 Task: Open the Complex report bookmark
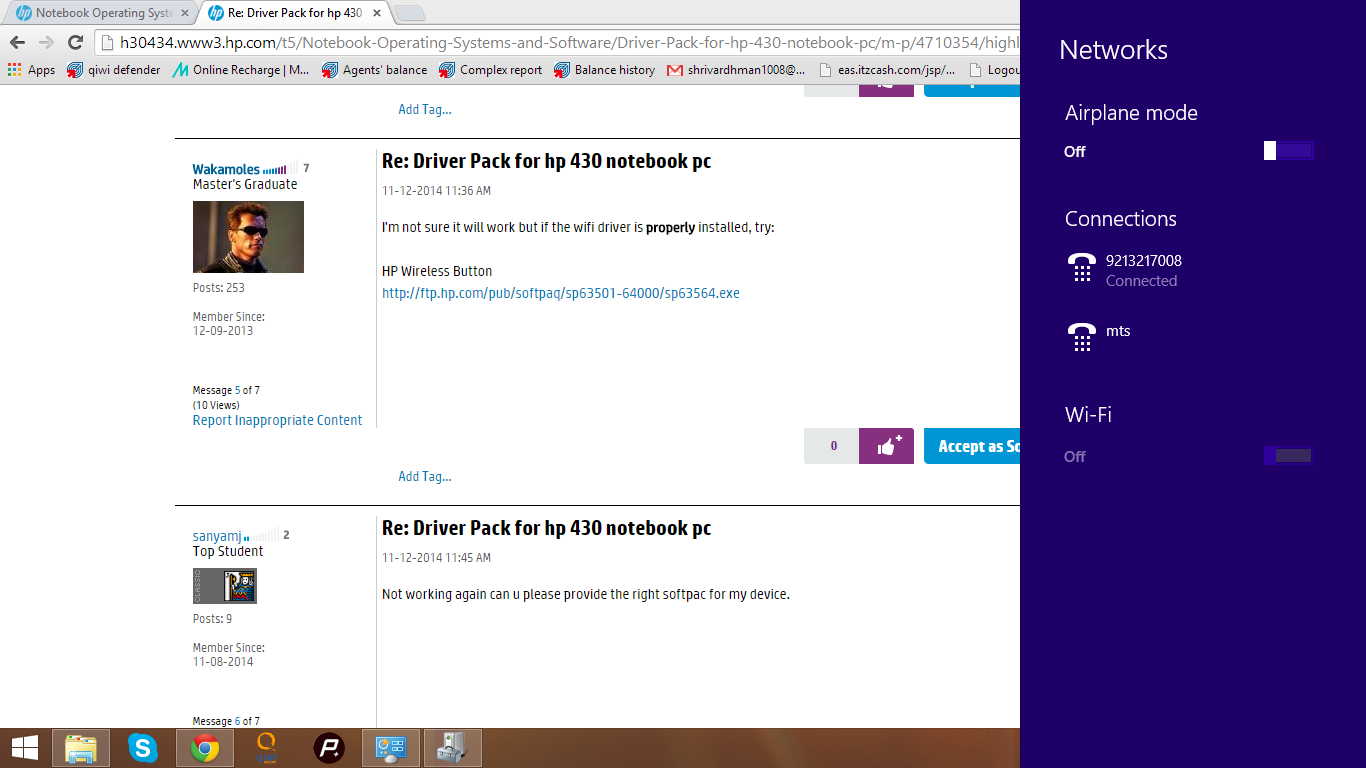click(x=491, y=70)
